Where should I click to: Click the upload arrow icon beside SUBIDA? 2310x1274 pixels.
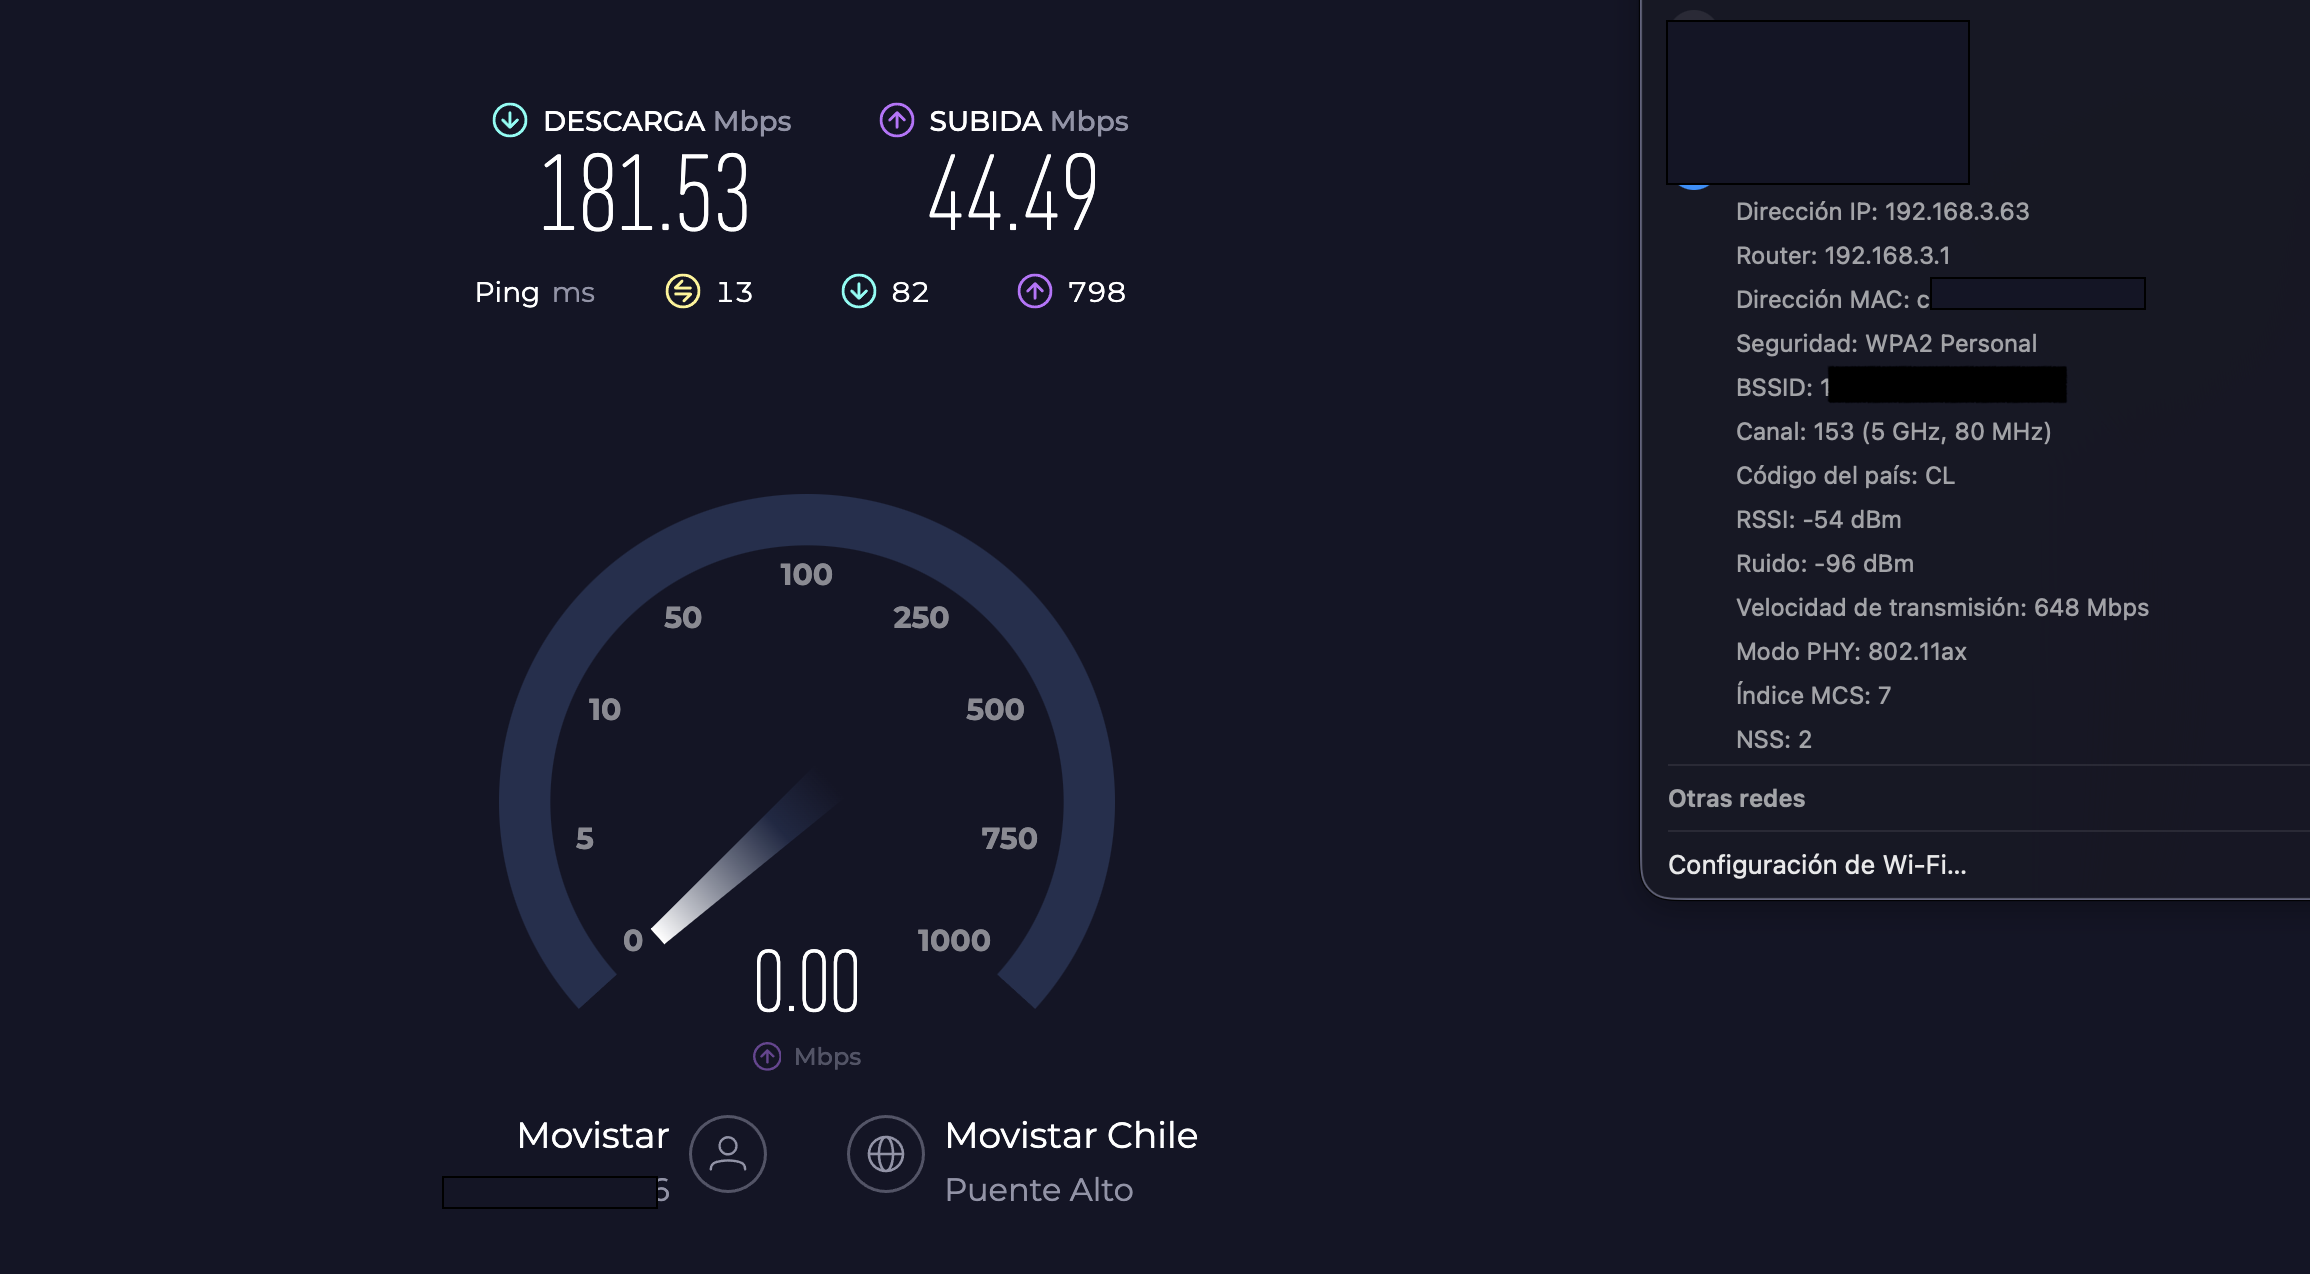click(x=896, y=121)
